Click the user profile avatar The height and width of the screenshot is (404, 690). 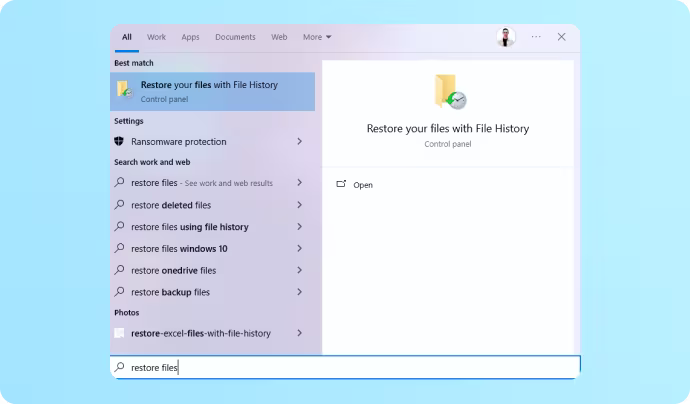click(506, 37)
